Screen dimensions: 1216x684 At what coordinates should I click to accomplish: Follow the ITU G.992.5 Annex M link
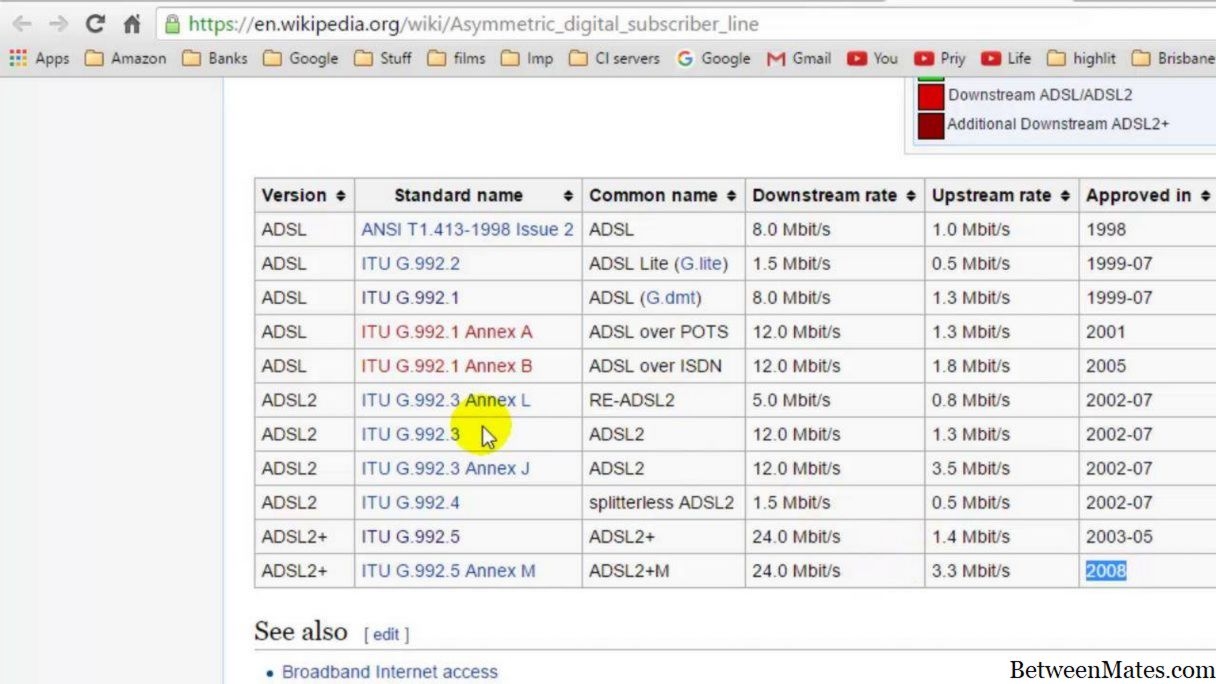448,571
